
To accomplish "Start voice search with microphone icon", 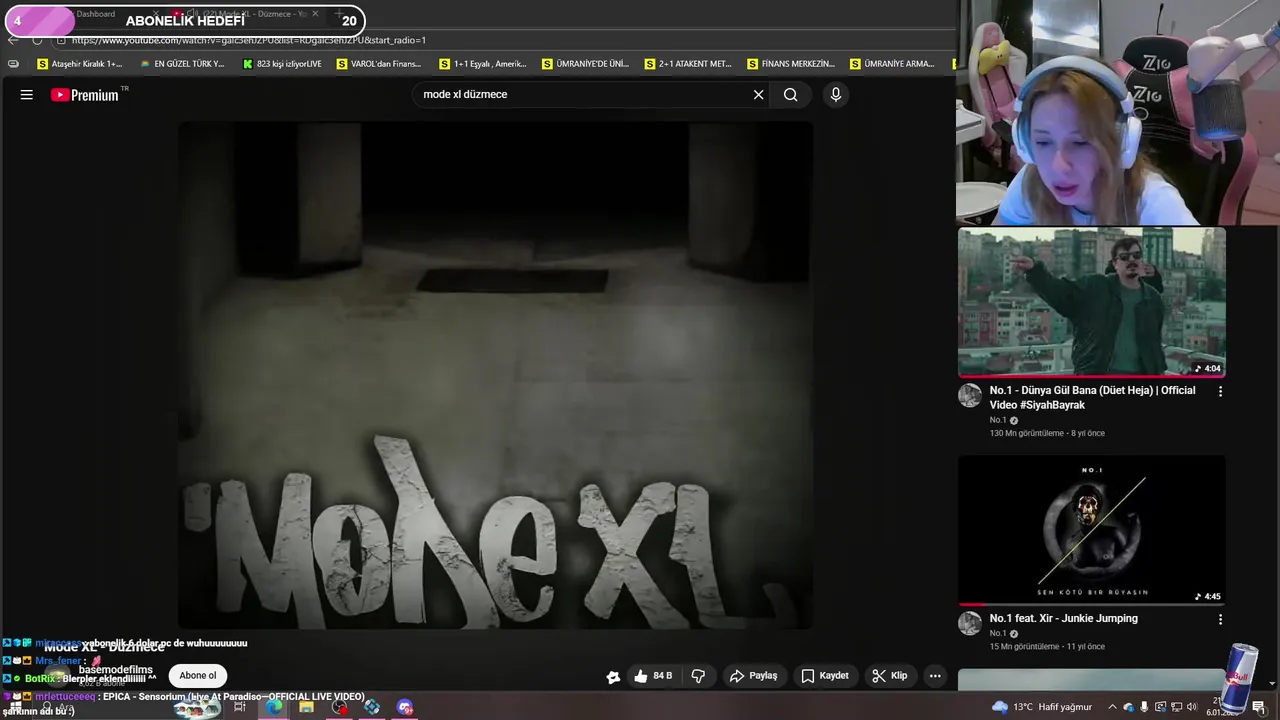I will 836,95.
